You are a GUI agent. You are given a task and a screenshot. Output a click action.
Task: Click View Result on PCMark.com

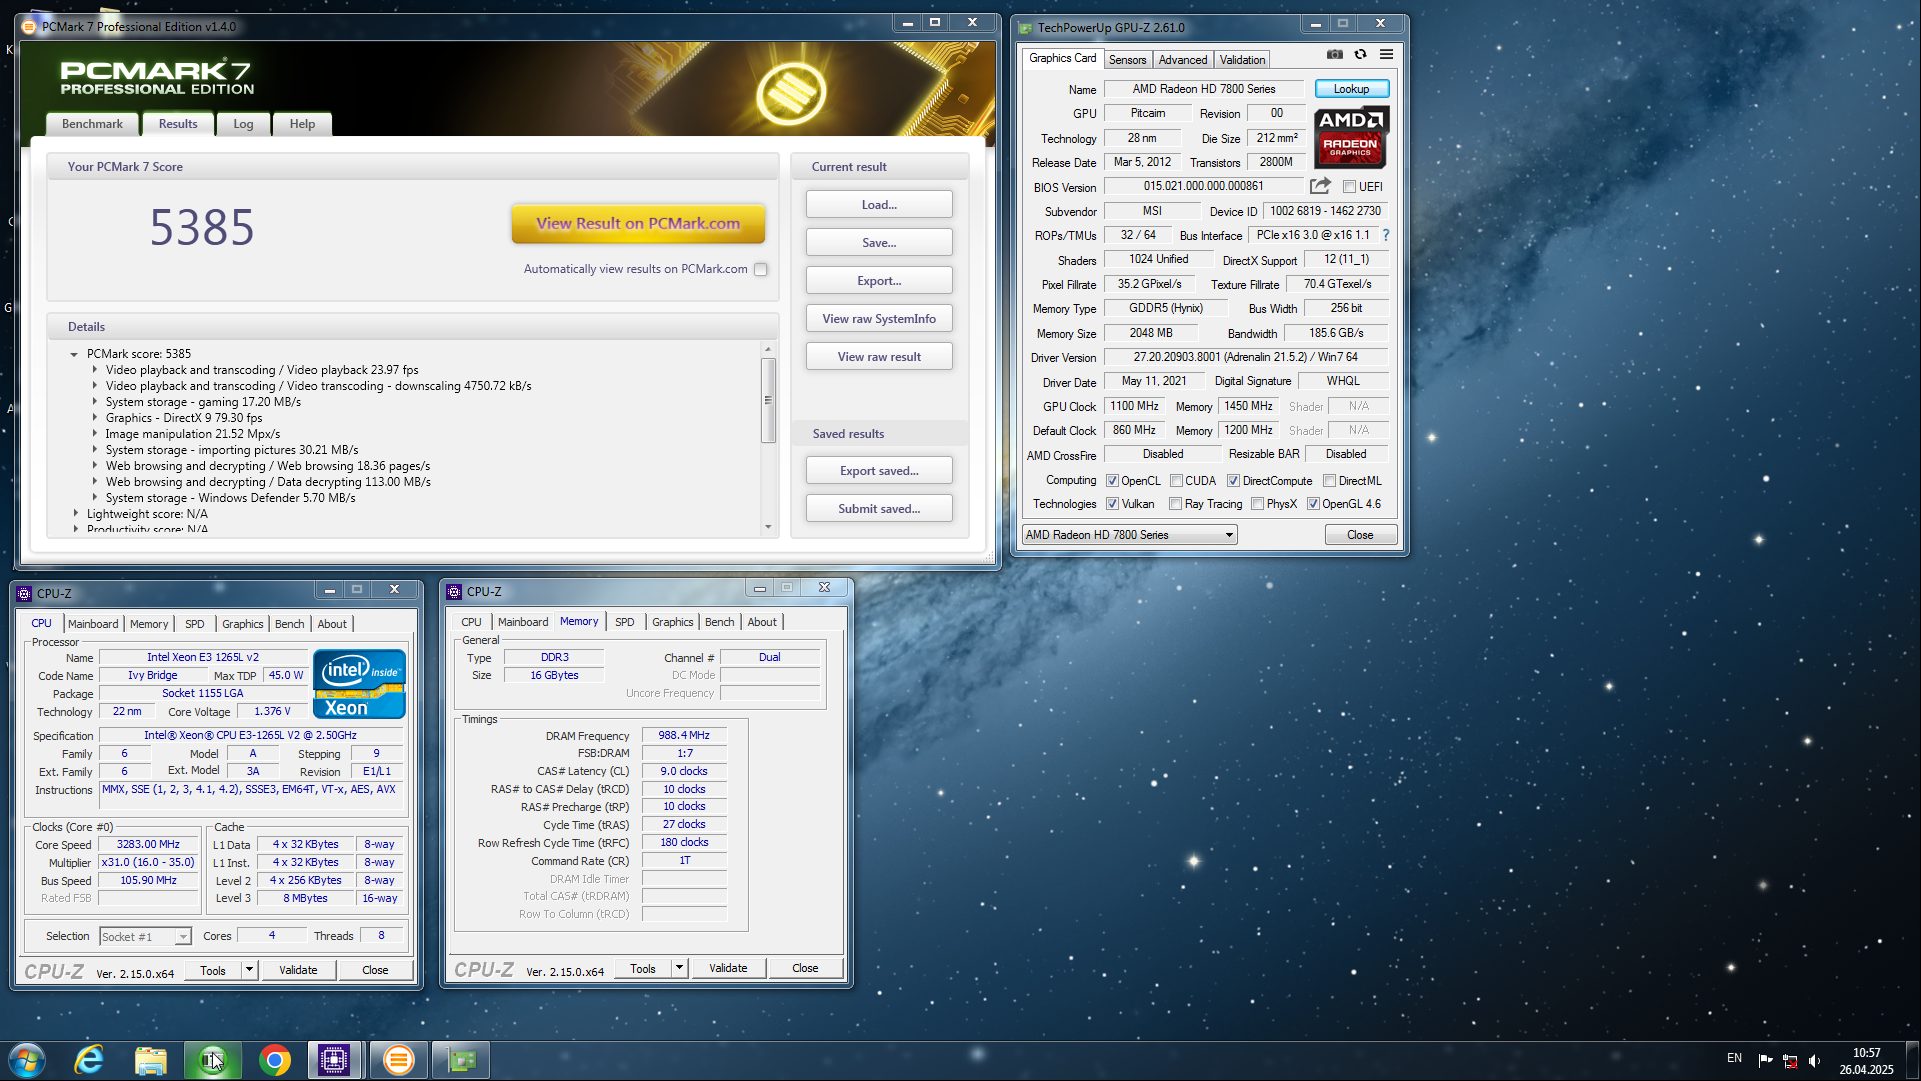pyautogui.click(x=638, y=224)
